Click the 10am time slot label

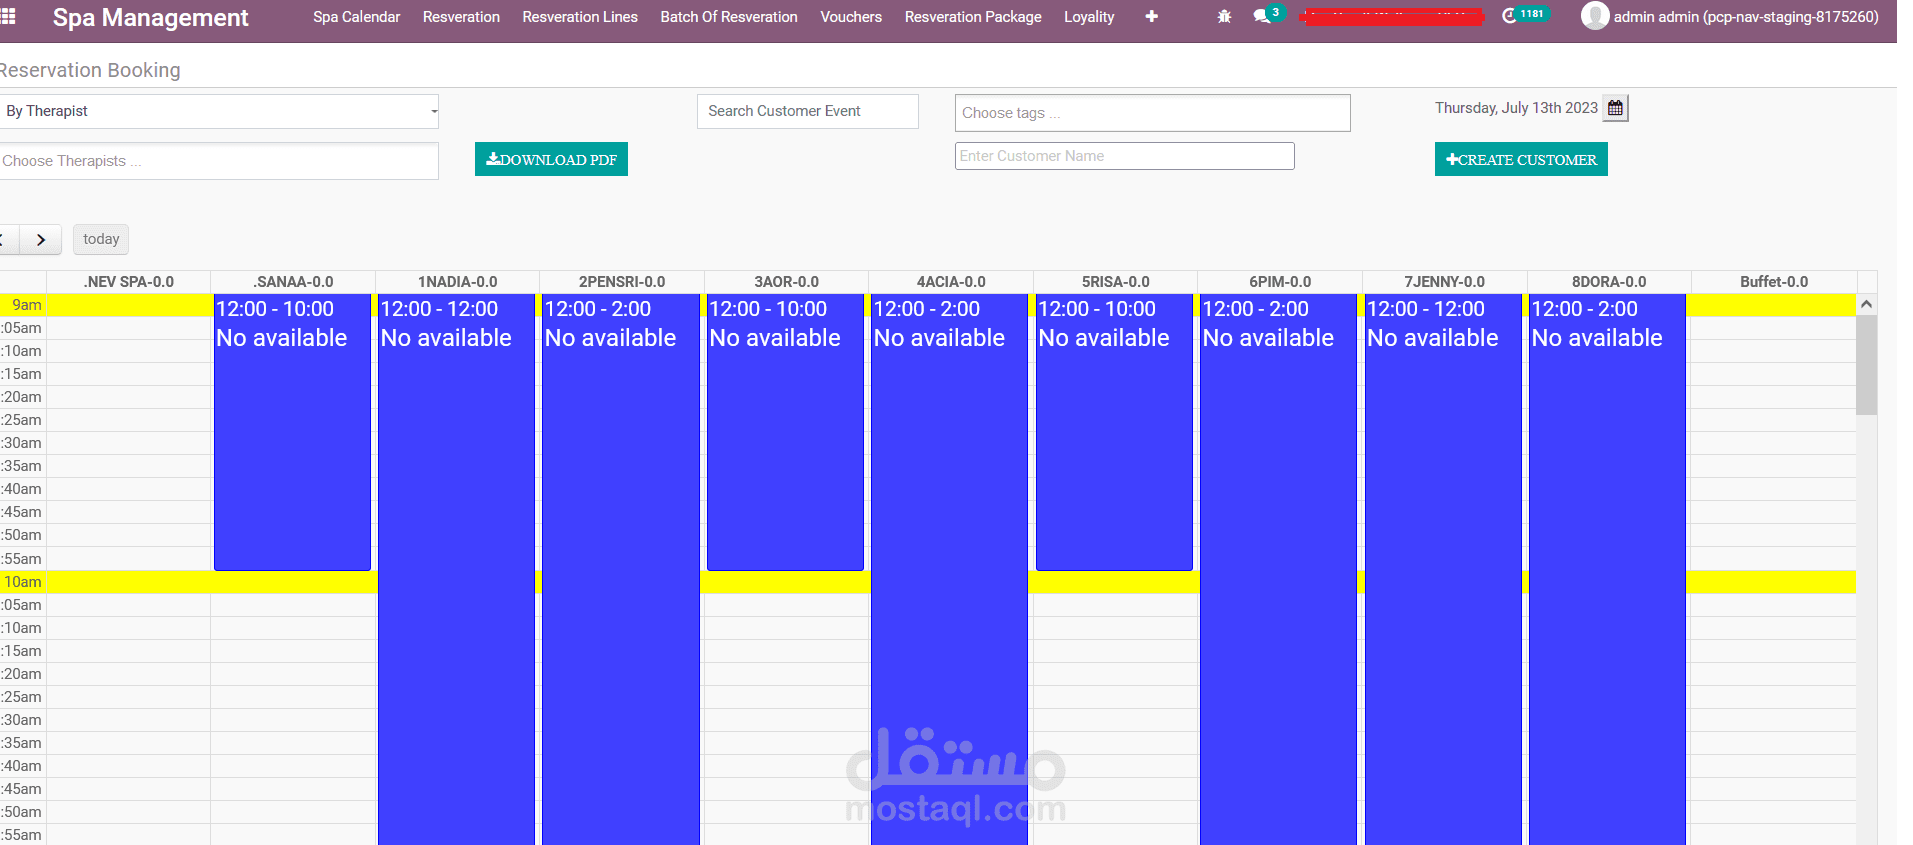tap(23, 582)
